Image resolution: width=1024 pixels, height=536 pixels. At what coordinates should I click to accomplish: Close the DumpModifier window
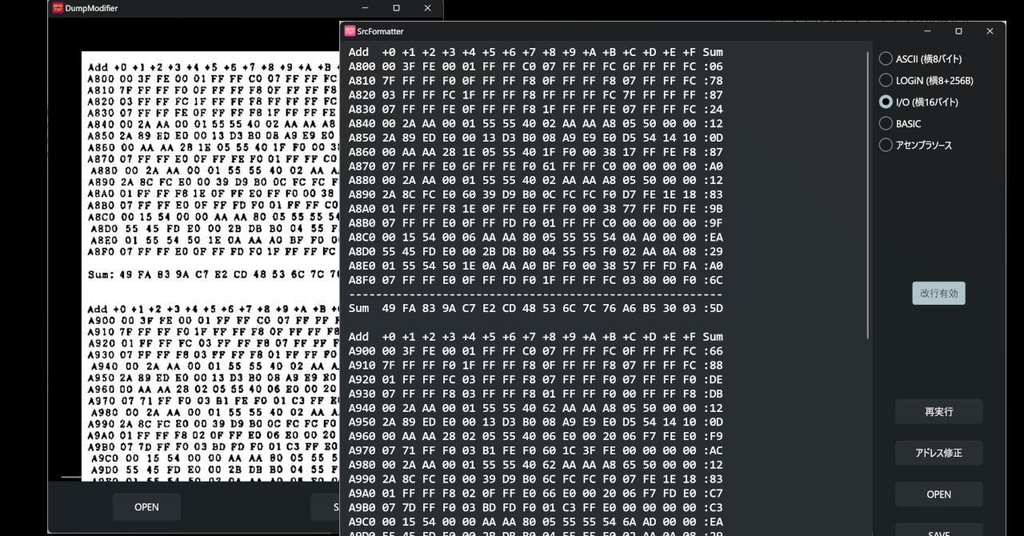427,8
